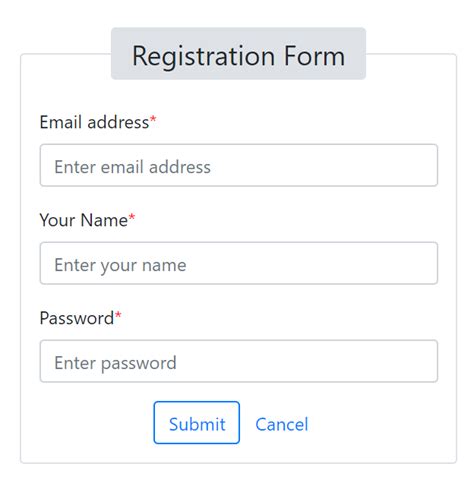Click the Password label text
The height and width of the screenshot is (486, 474).
coord(77,318)
